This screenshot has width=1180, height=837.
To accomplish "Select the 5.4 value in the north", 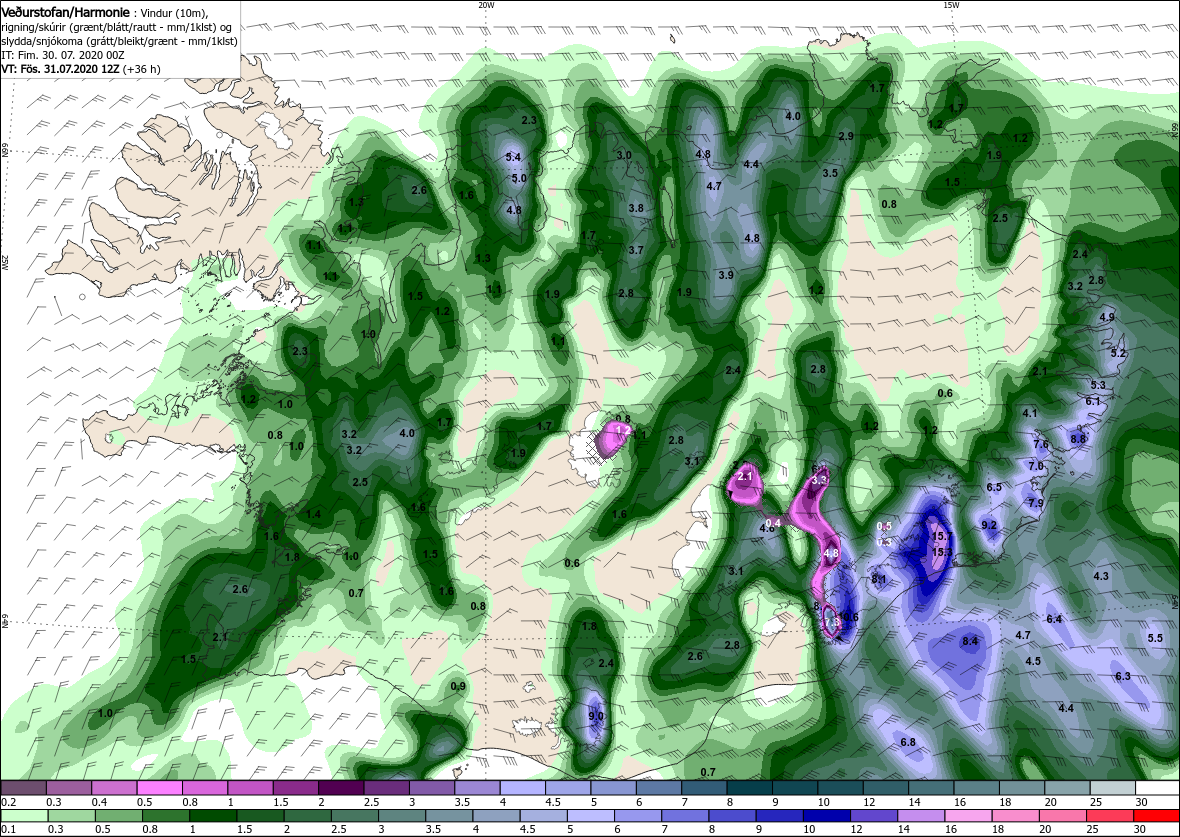I will 513,157.
